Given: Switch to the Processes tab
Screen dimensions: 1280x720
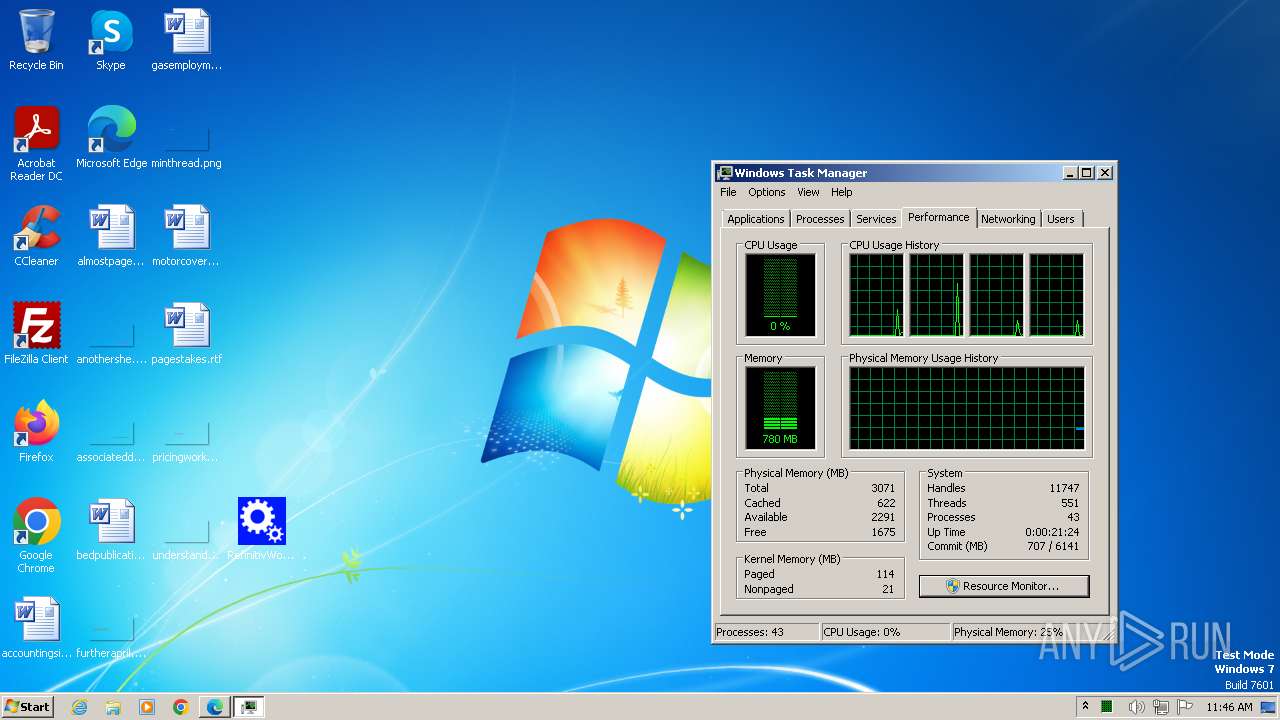Looking at the screenshot, I should pos(820,219).
